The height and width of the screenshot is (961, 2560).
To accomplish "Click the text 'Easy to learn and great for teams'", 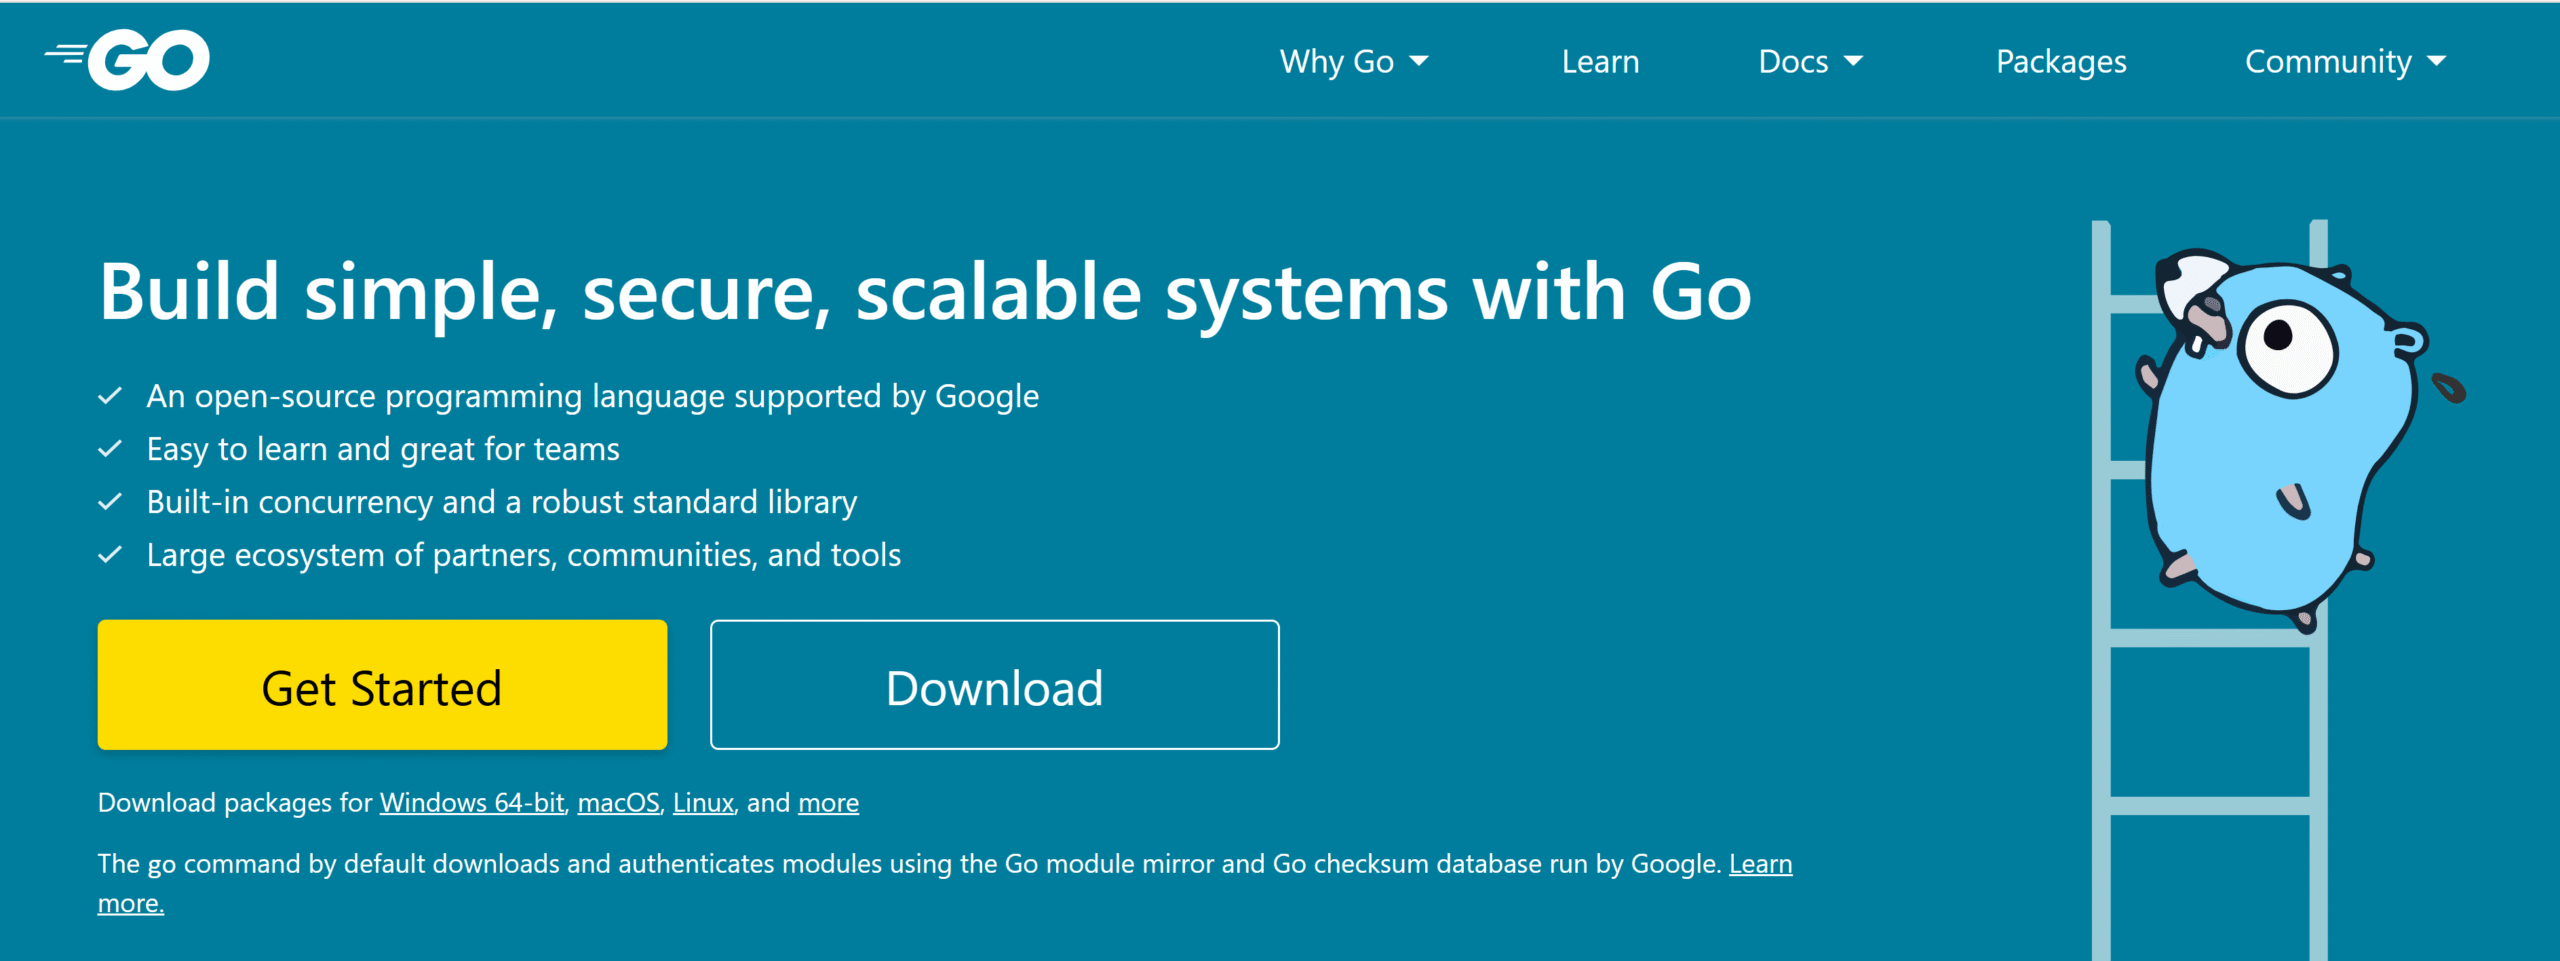I will [x=383, y=450].
